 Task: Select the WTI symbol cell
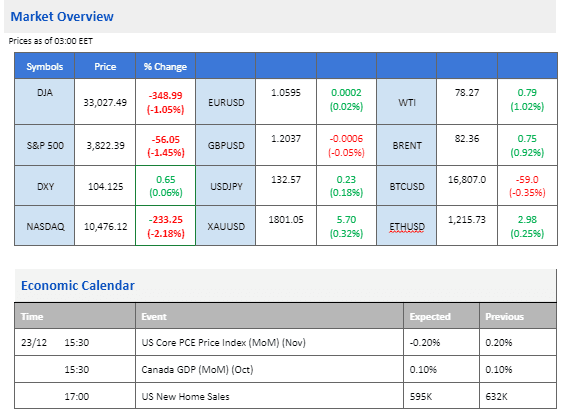pyautogui.click(x=406, y=101)
